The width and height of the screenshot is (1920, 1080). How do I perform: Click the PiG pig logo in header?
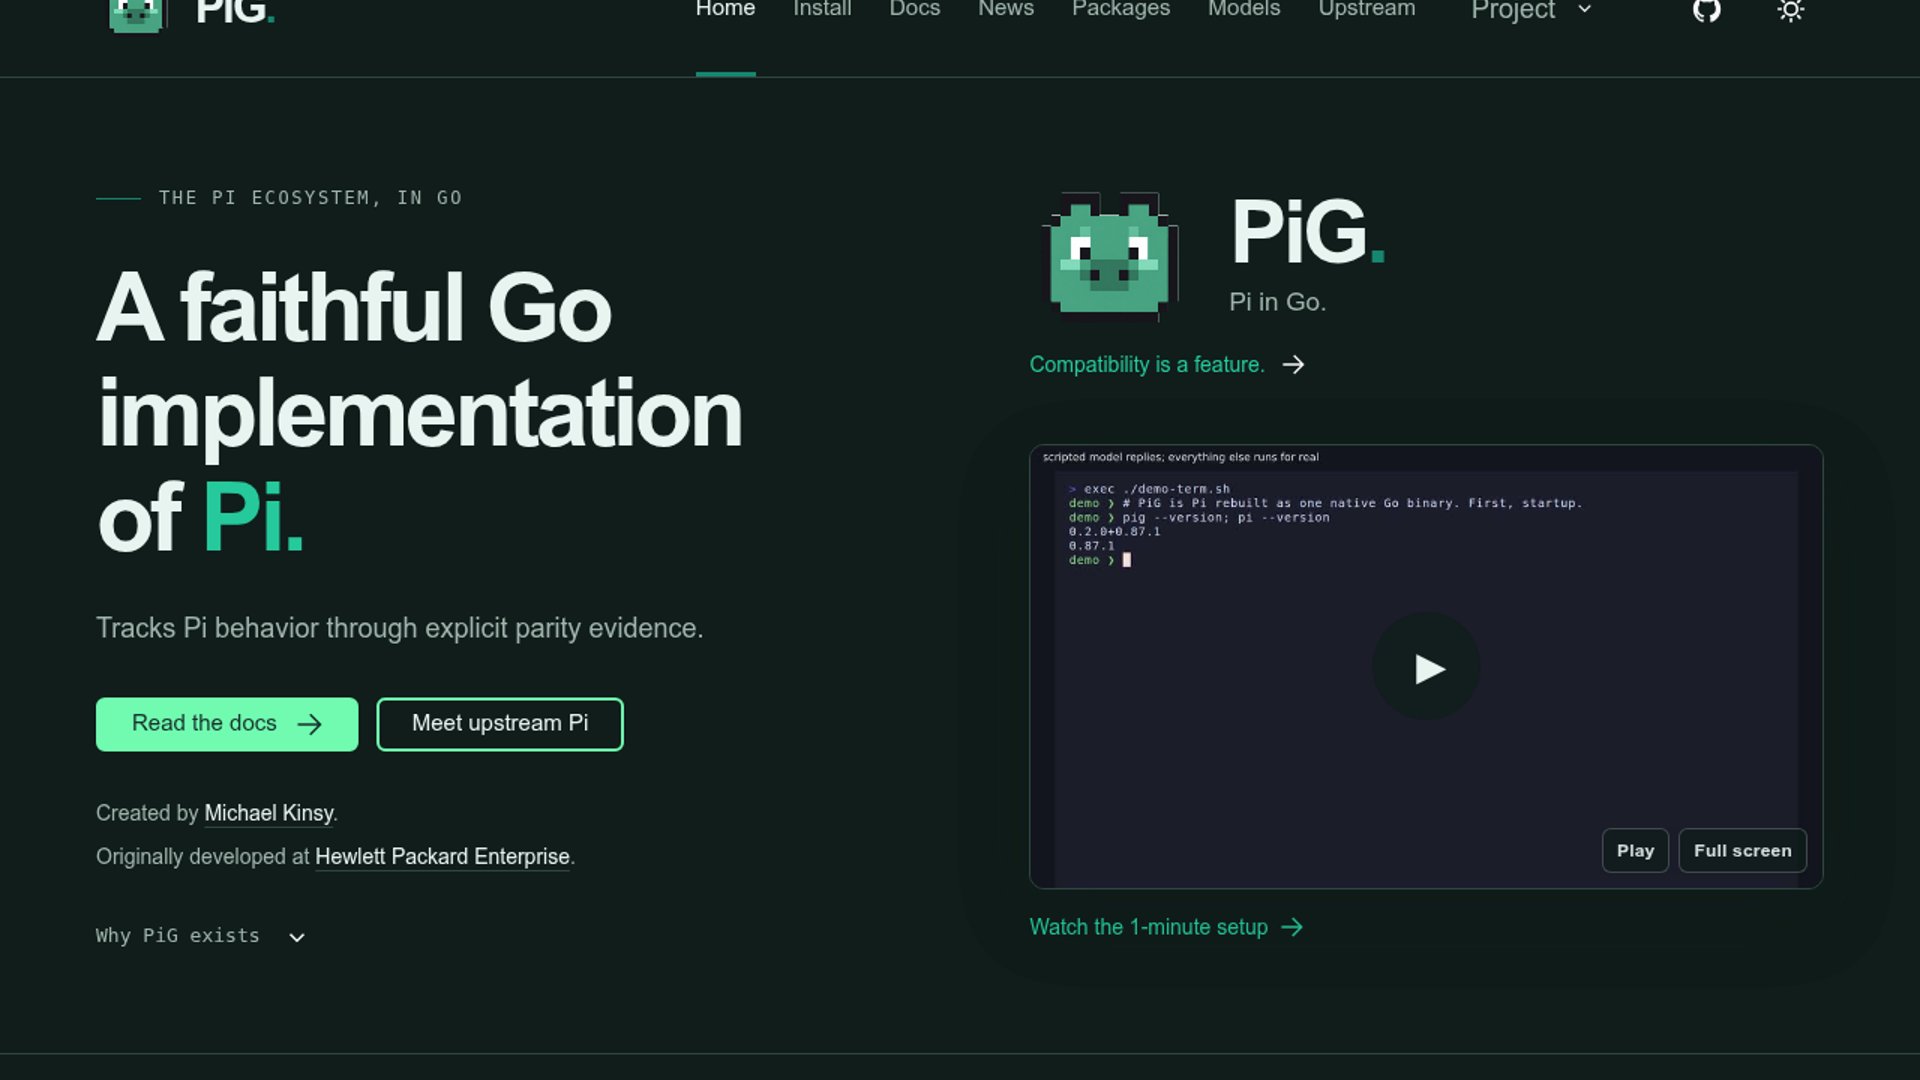click(136, 15)
